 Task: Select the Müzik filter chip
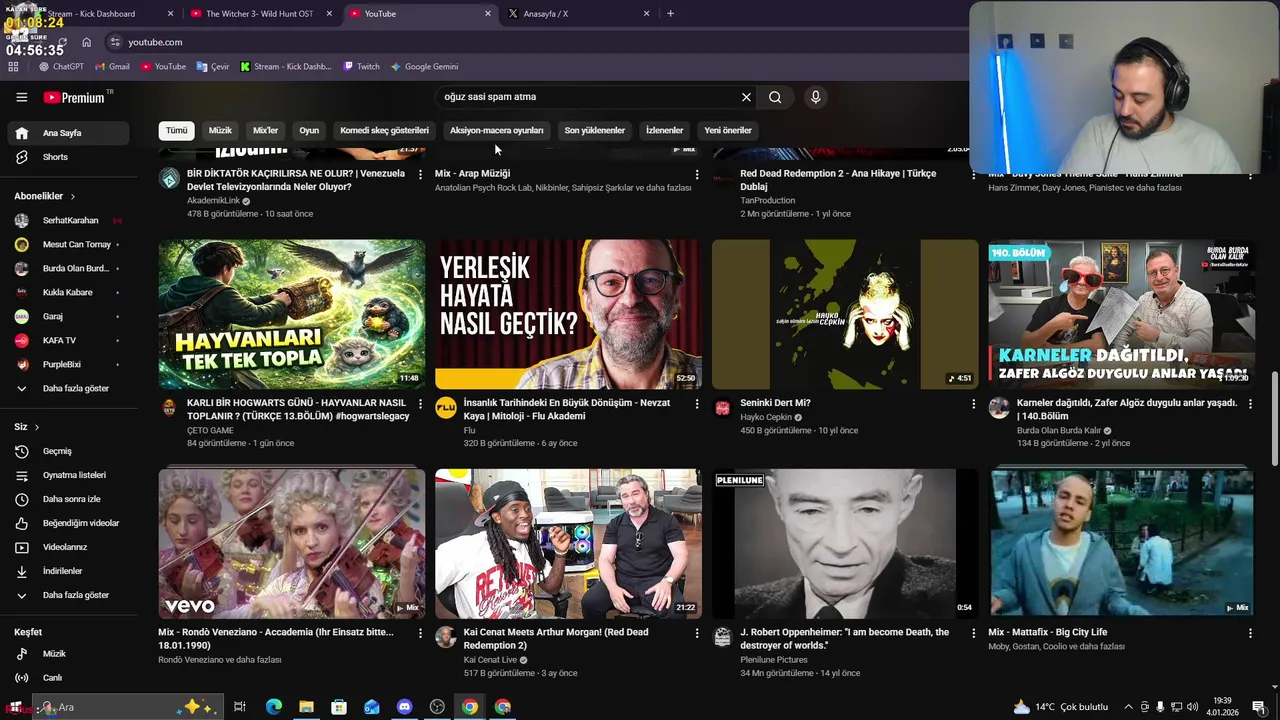pyautogui.click(x=220, y=130)
